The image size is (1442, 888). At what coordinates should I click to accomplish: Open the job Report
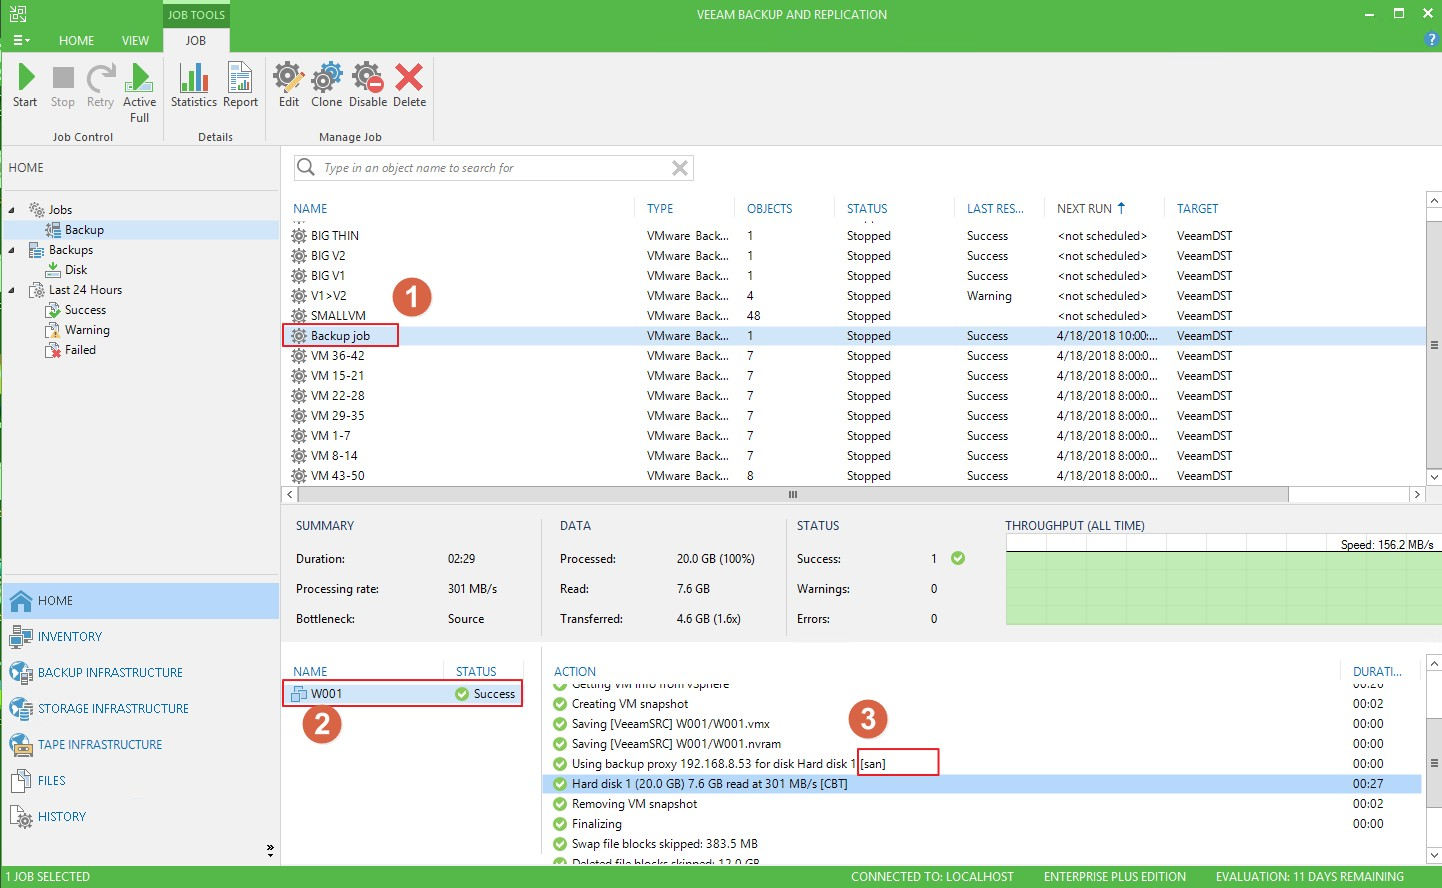click(240, 80)
